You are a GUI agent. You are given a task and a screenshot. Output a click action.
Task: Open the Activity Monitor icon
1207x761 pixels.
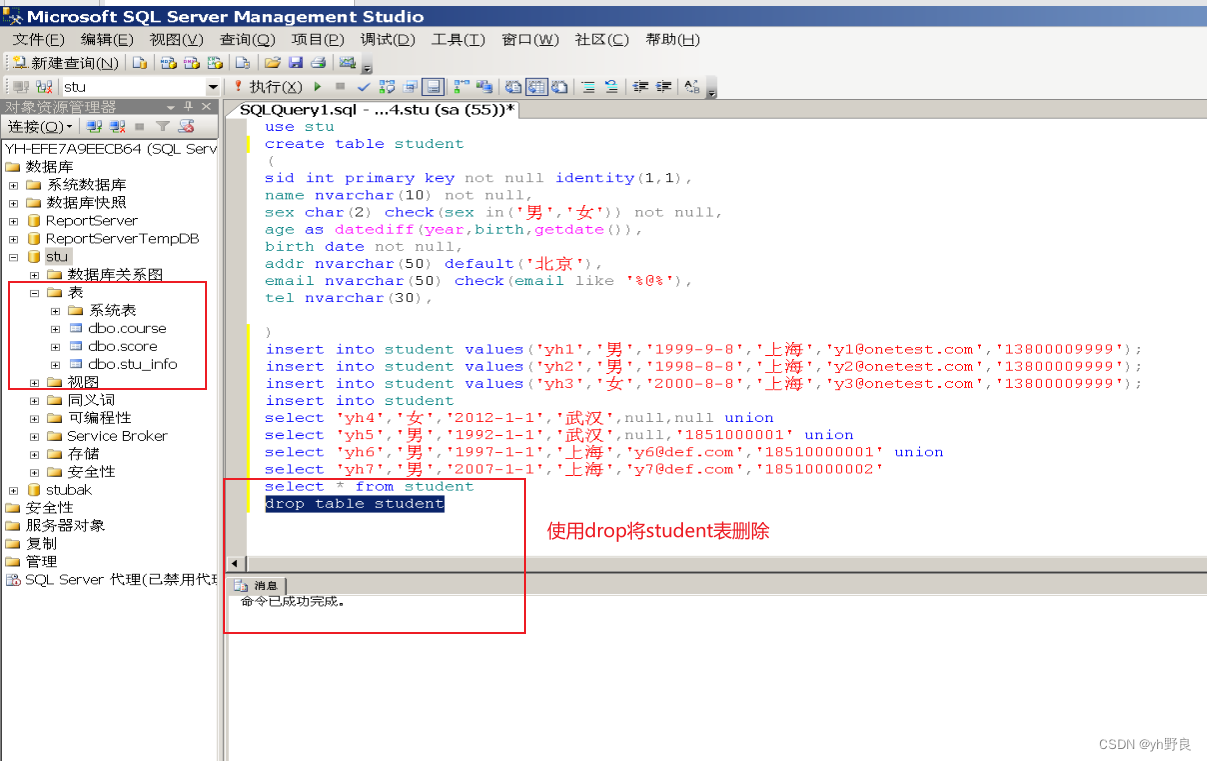tap(347, 62)
